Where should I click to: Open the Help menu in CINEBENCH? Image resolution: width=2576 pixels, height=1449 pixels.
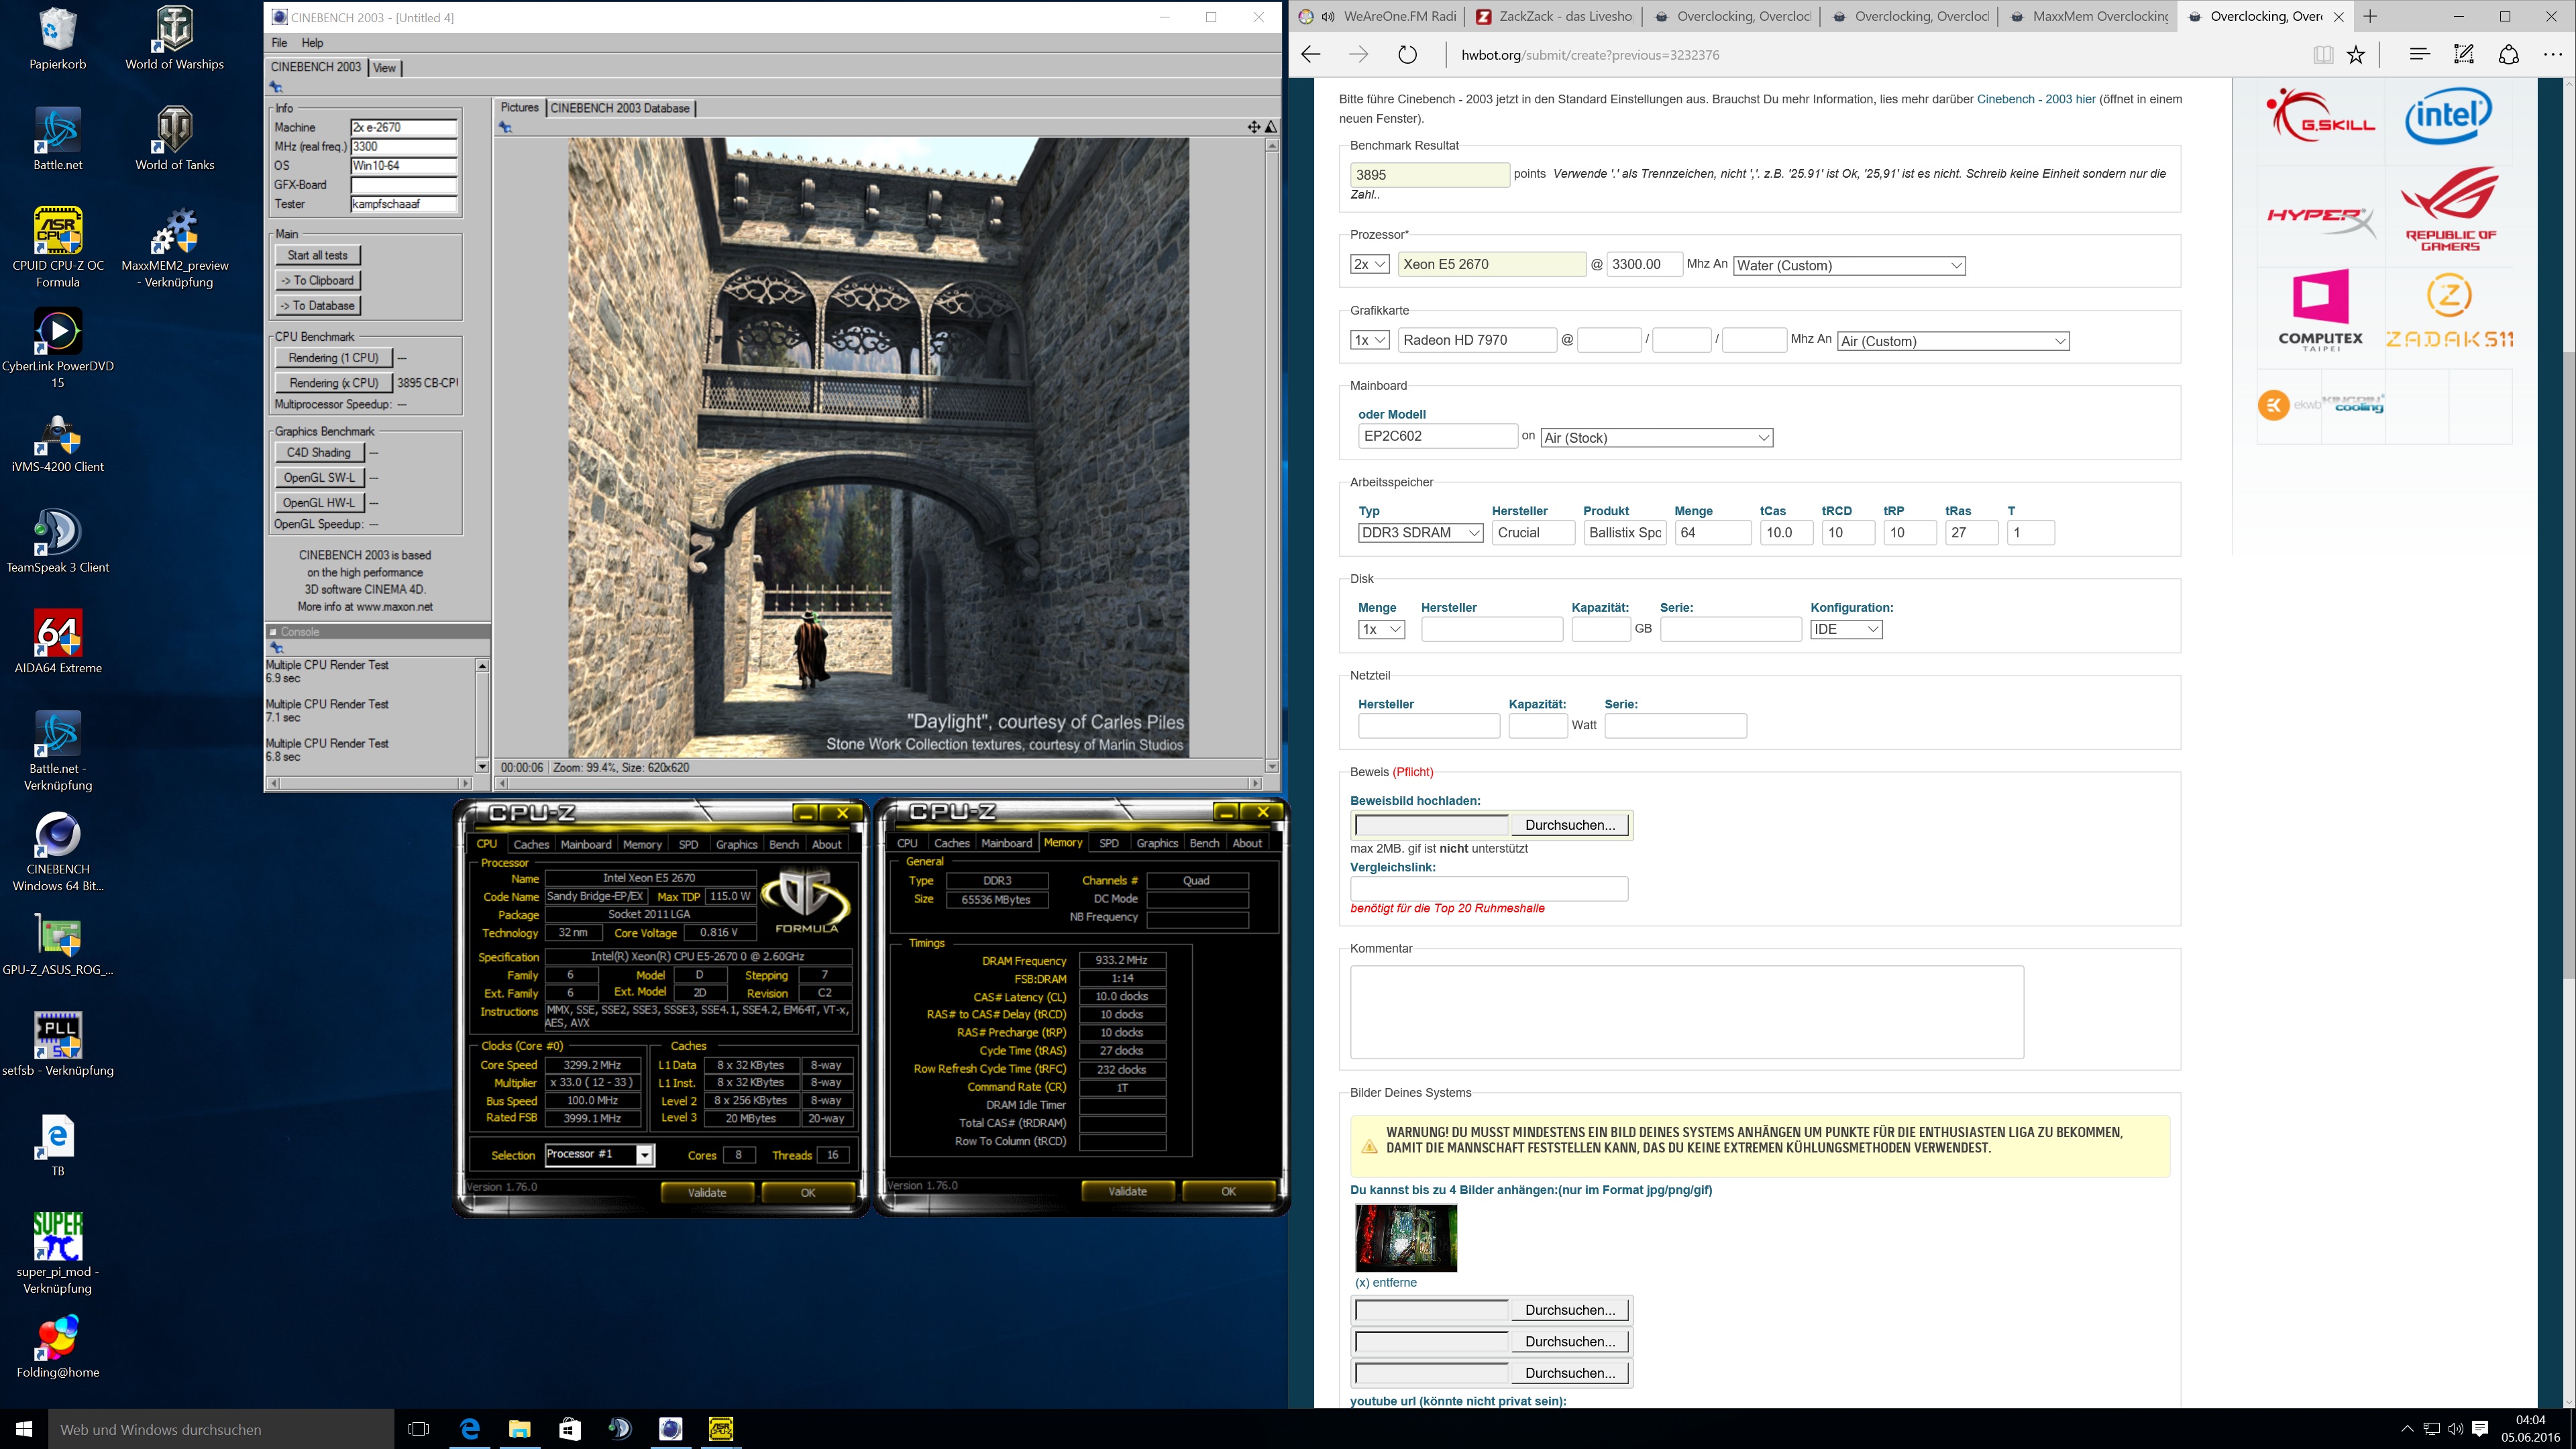coord(313,43)
